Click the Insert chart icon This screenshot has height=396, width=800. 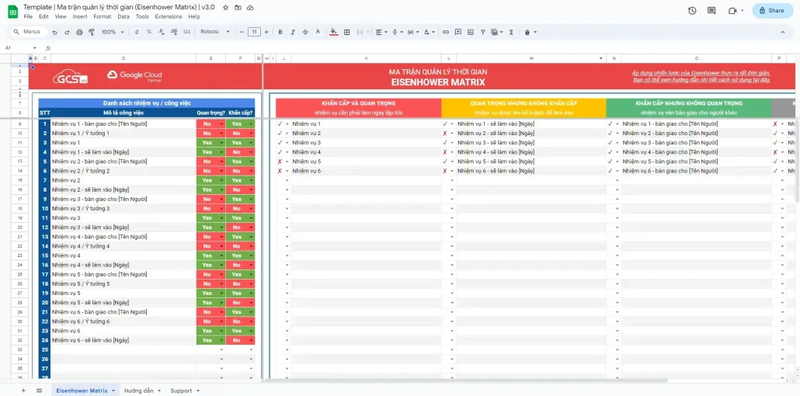[470, 32]
